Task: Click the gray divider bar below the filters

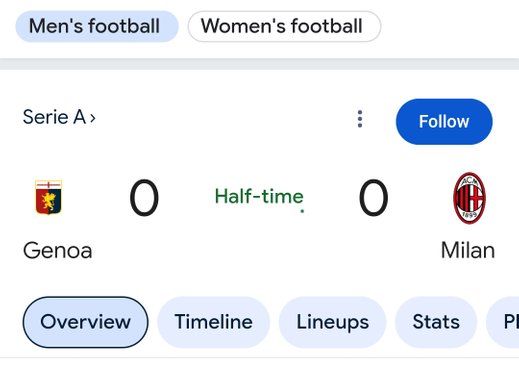Action: 259,64
